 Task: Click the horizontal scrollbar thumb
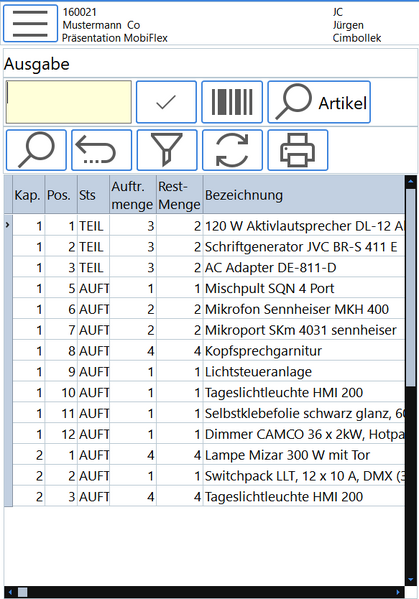[23, 592]
